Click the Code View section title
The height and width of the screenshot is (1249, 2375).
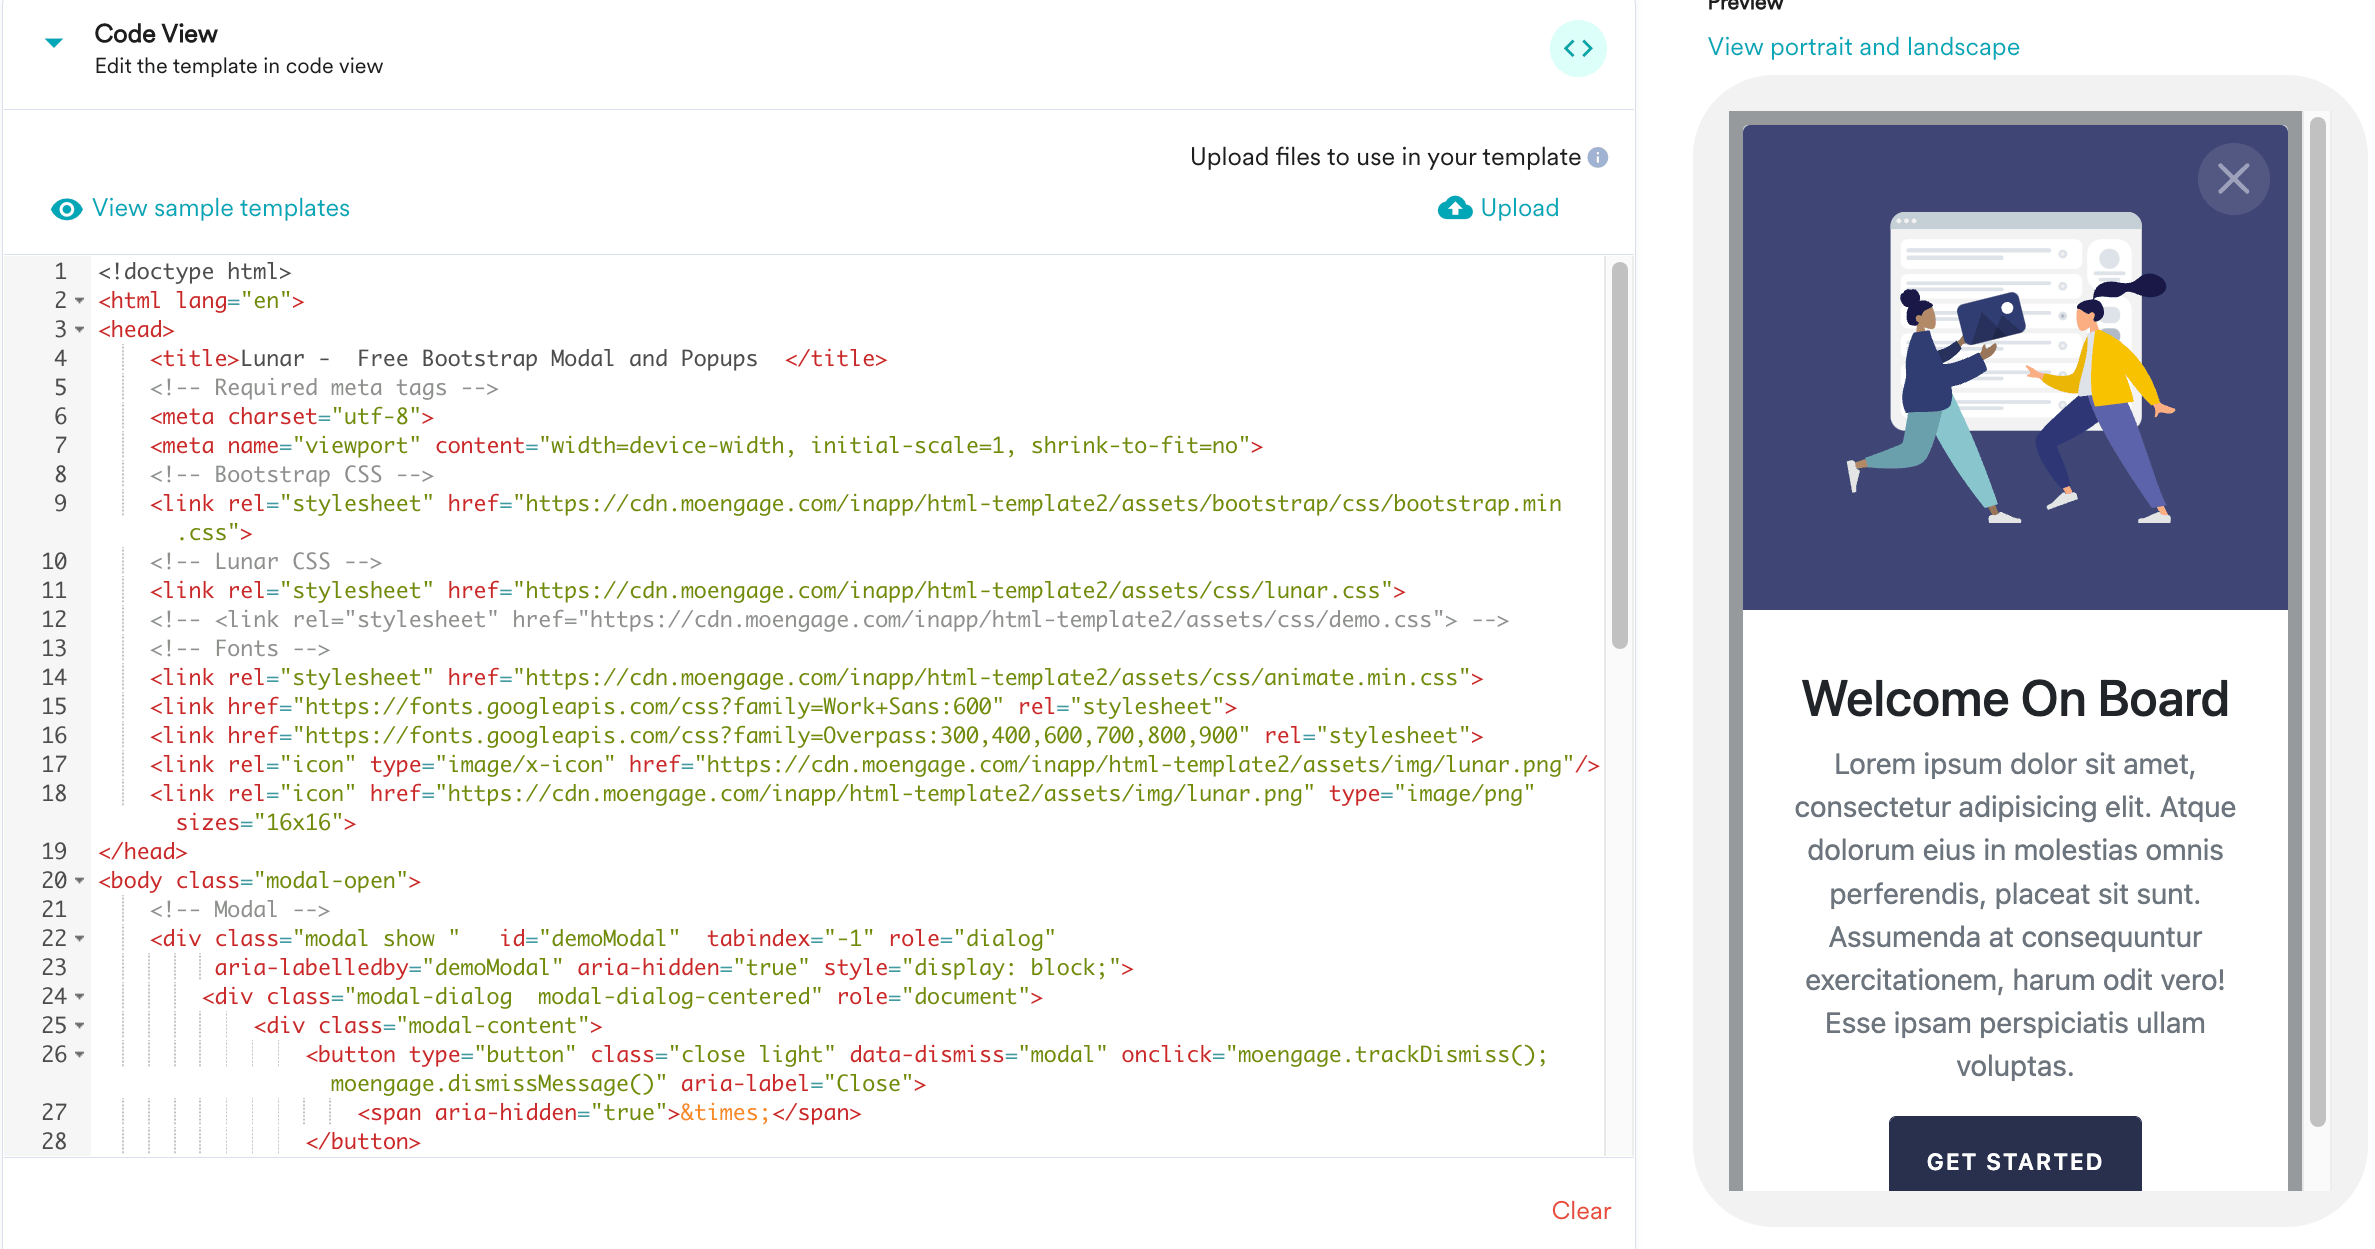156,33
